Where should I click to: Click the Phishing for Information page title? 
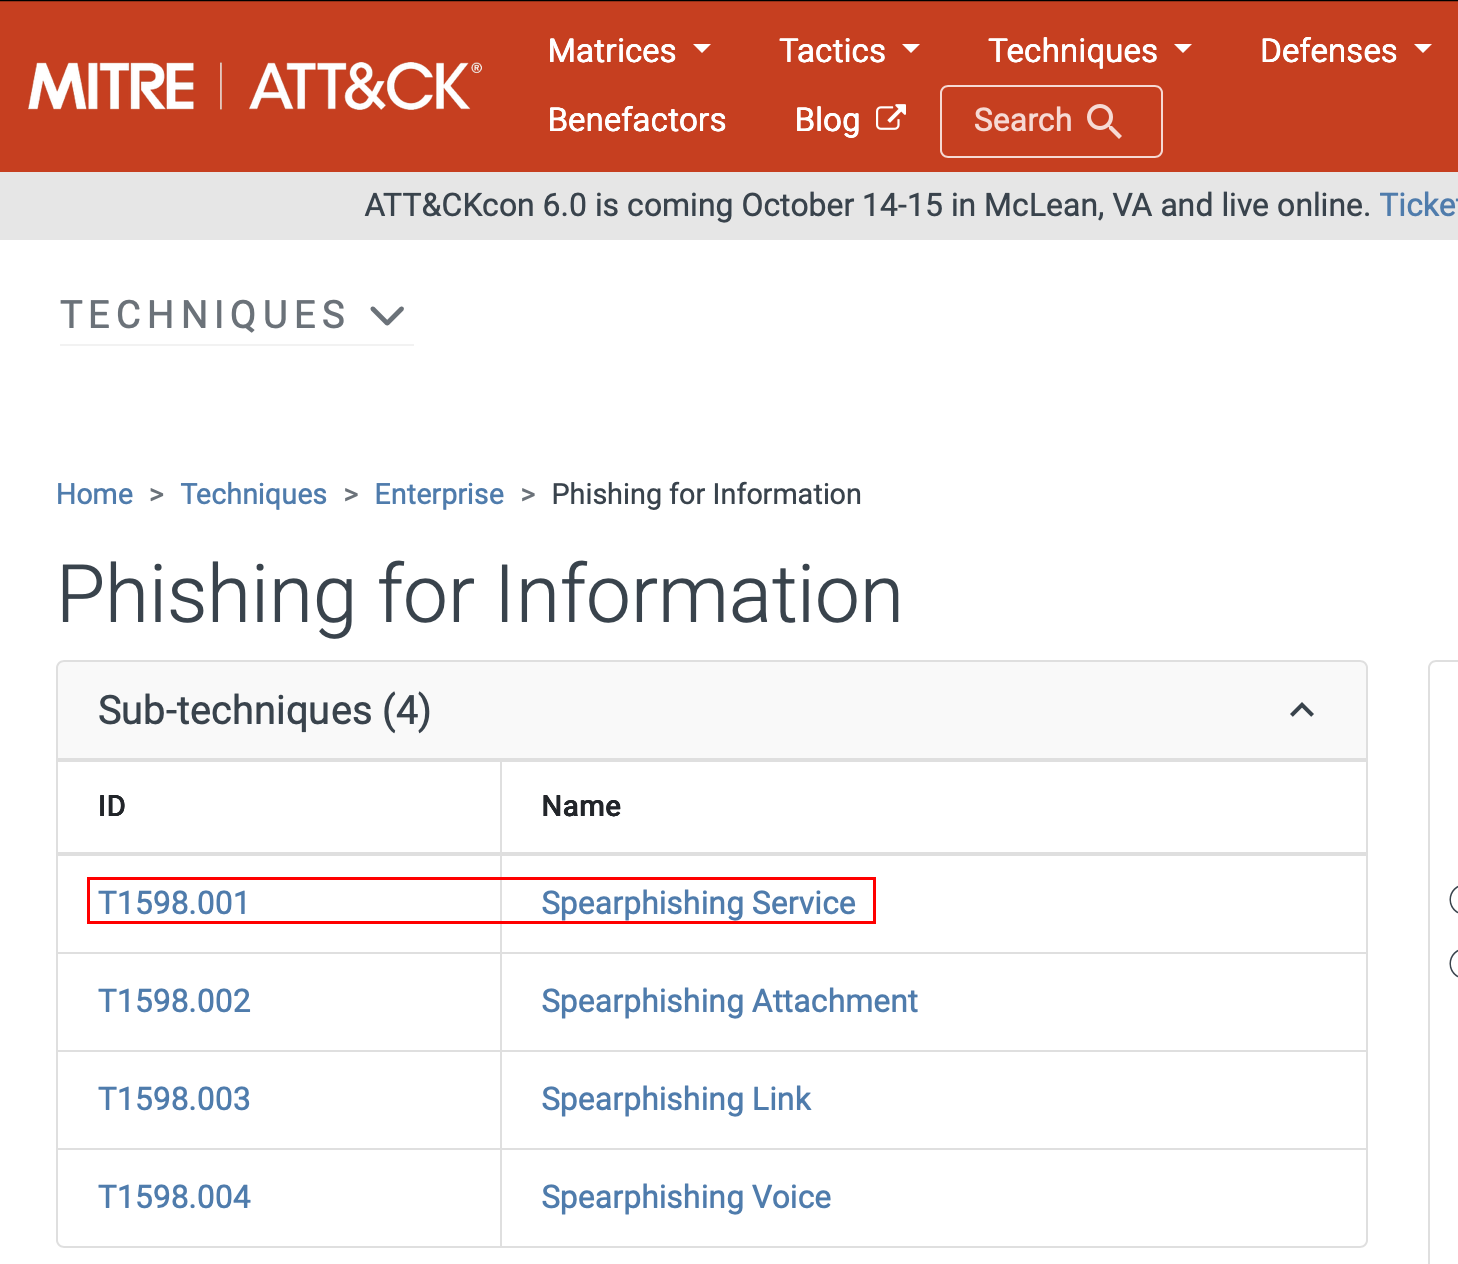click(480, 595)
